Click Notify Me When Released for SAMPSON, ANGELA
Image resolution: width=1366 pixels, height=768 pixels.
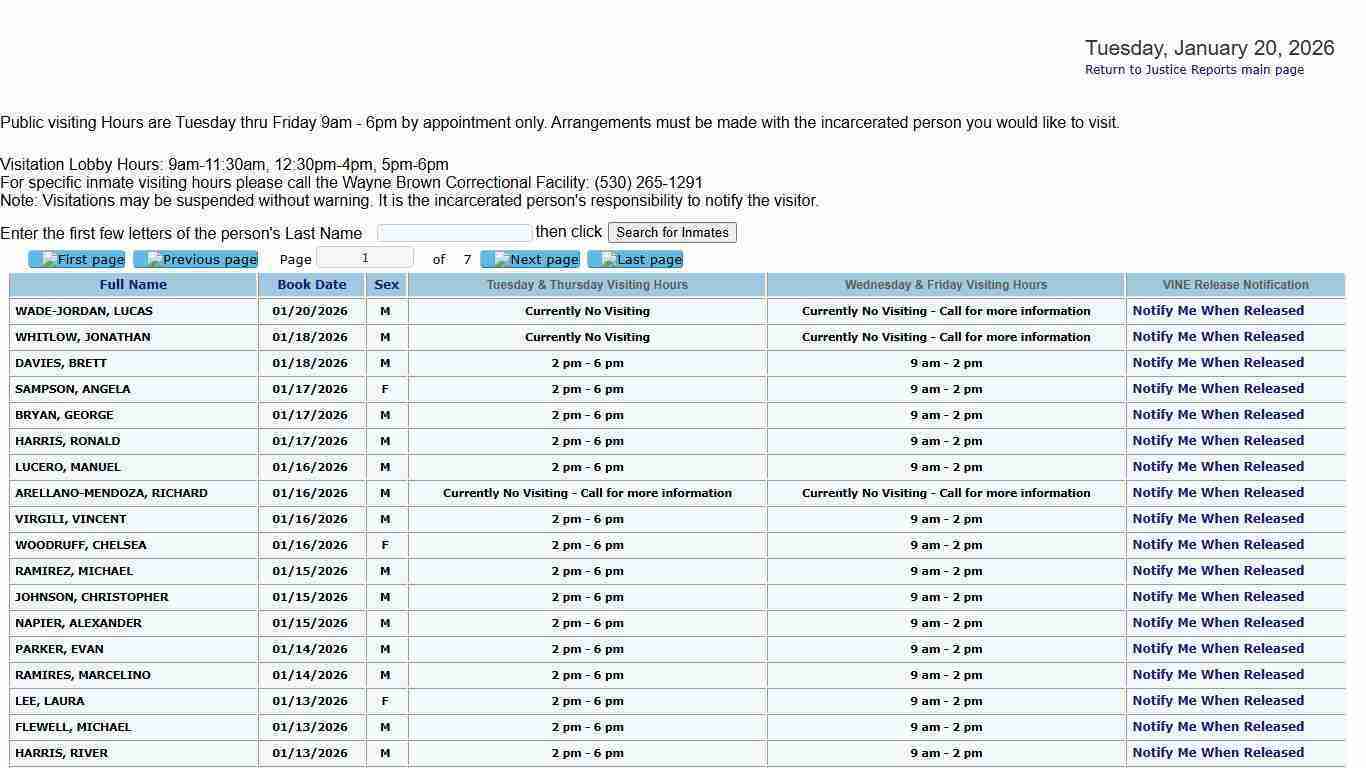[1218, 389]
